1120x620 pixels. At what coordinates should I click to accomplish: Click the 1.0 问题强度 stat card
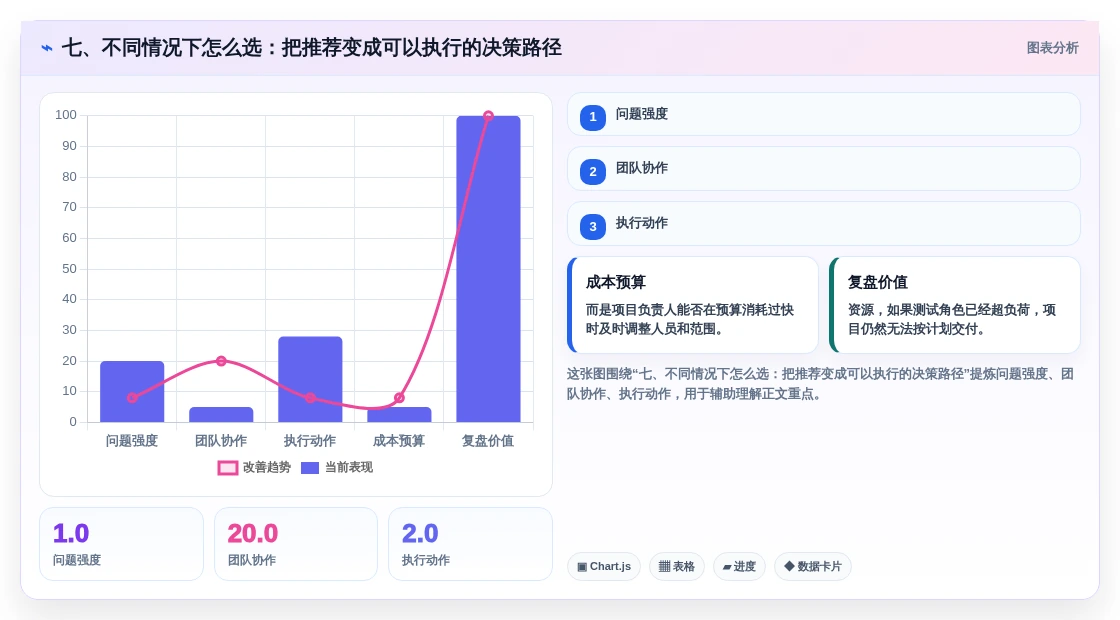coord(121,544)
